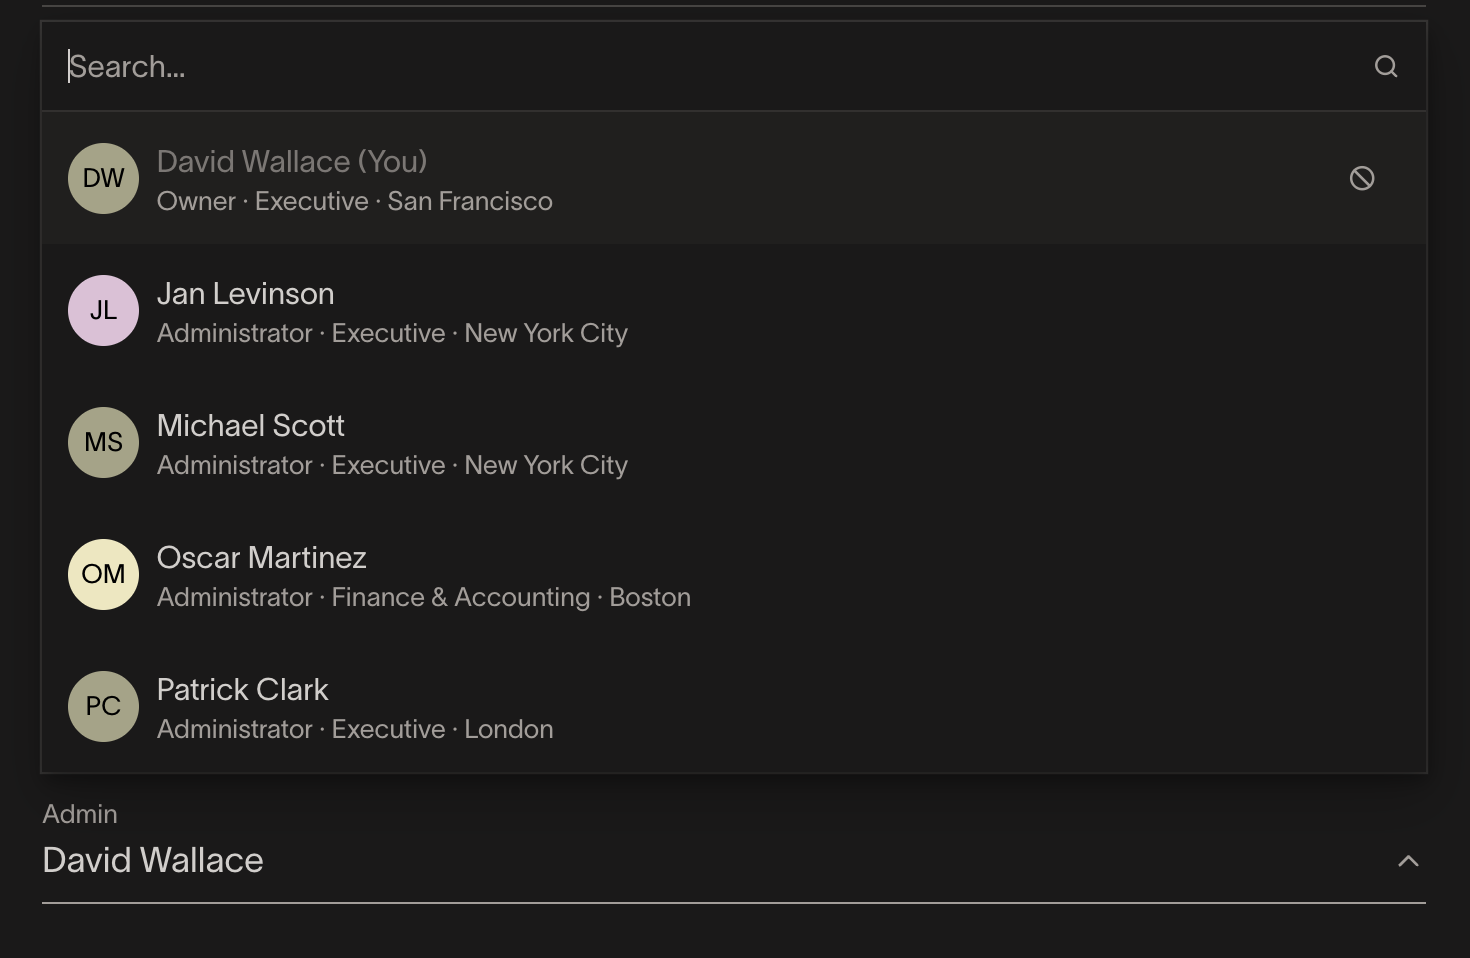Click the PC avatar for Patrick Clark

[x=103, y=706]
